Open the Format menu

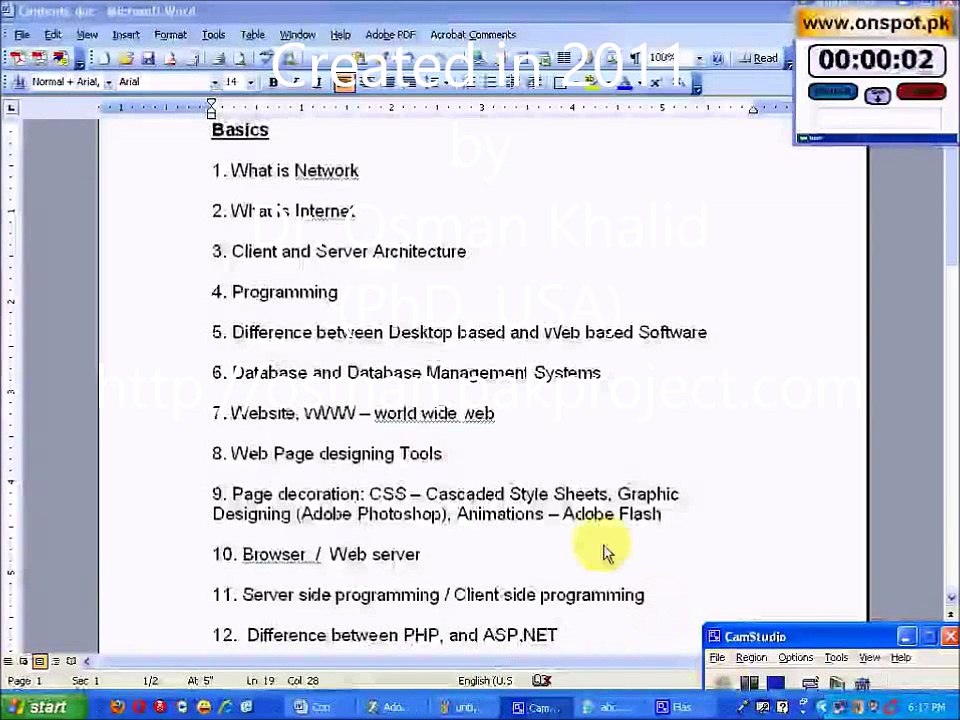click(x=170, y=35)
